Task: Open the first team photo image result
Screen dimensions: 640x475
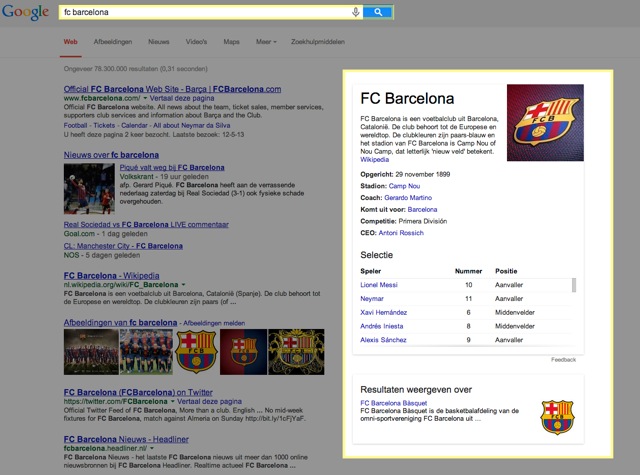Action: (91, 352)
